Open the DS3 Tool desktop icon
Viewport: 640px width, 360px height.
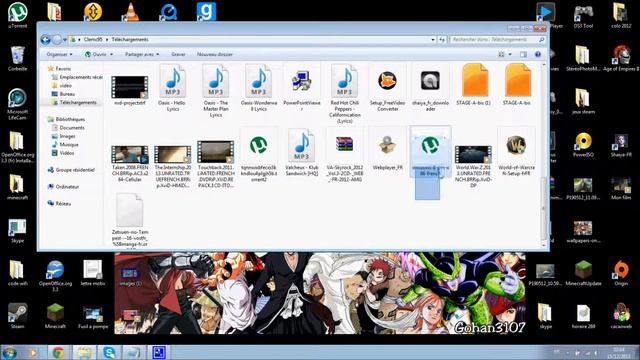[x=583, y=16]
